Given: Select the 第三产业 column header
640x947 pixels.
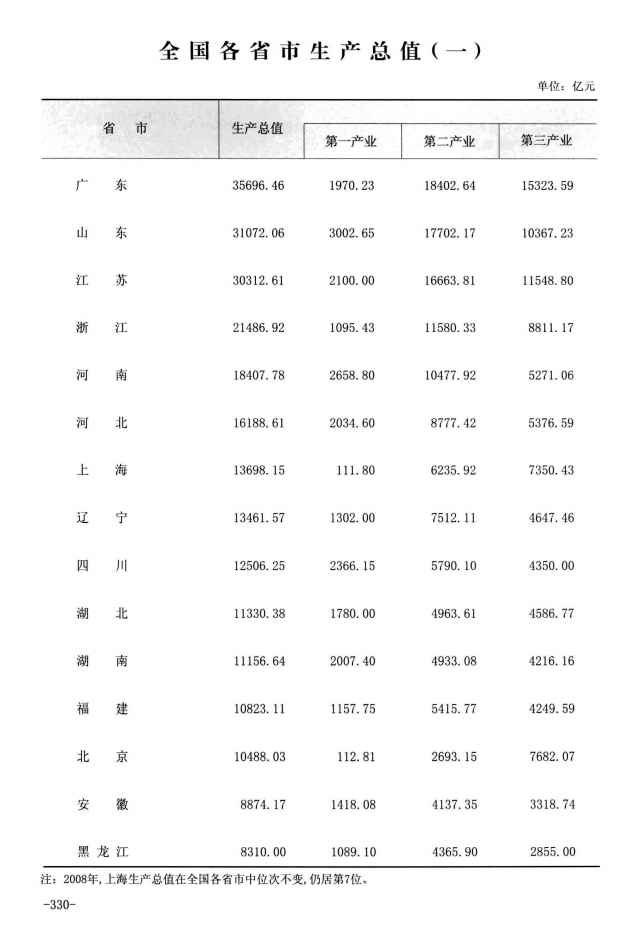Looking at the screenshot, I should (x=547, y=141).
